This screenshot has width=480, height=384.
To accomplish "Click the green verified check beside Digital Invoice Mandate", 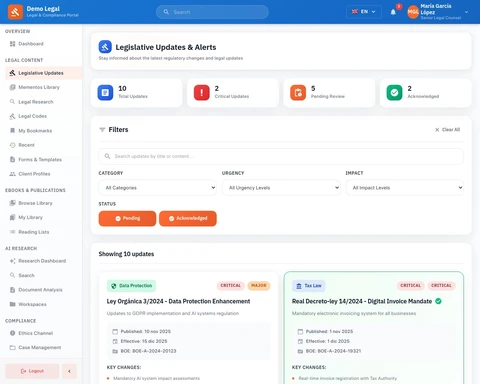I will 438,301.
